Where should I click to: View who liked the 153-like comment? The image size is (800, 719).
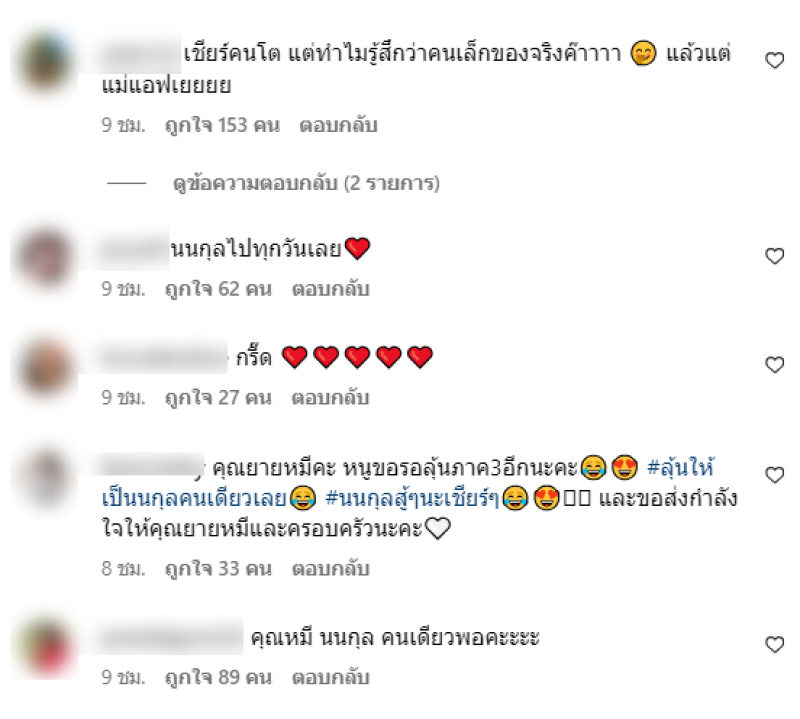point(222,125)
